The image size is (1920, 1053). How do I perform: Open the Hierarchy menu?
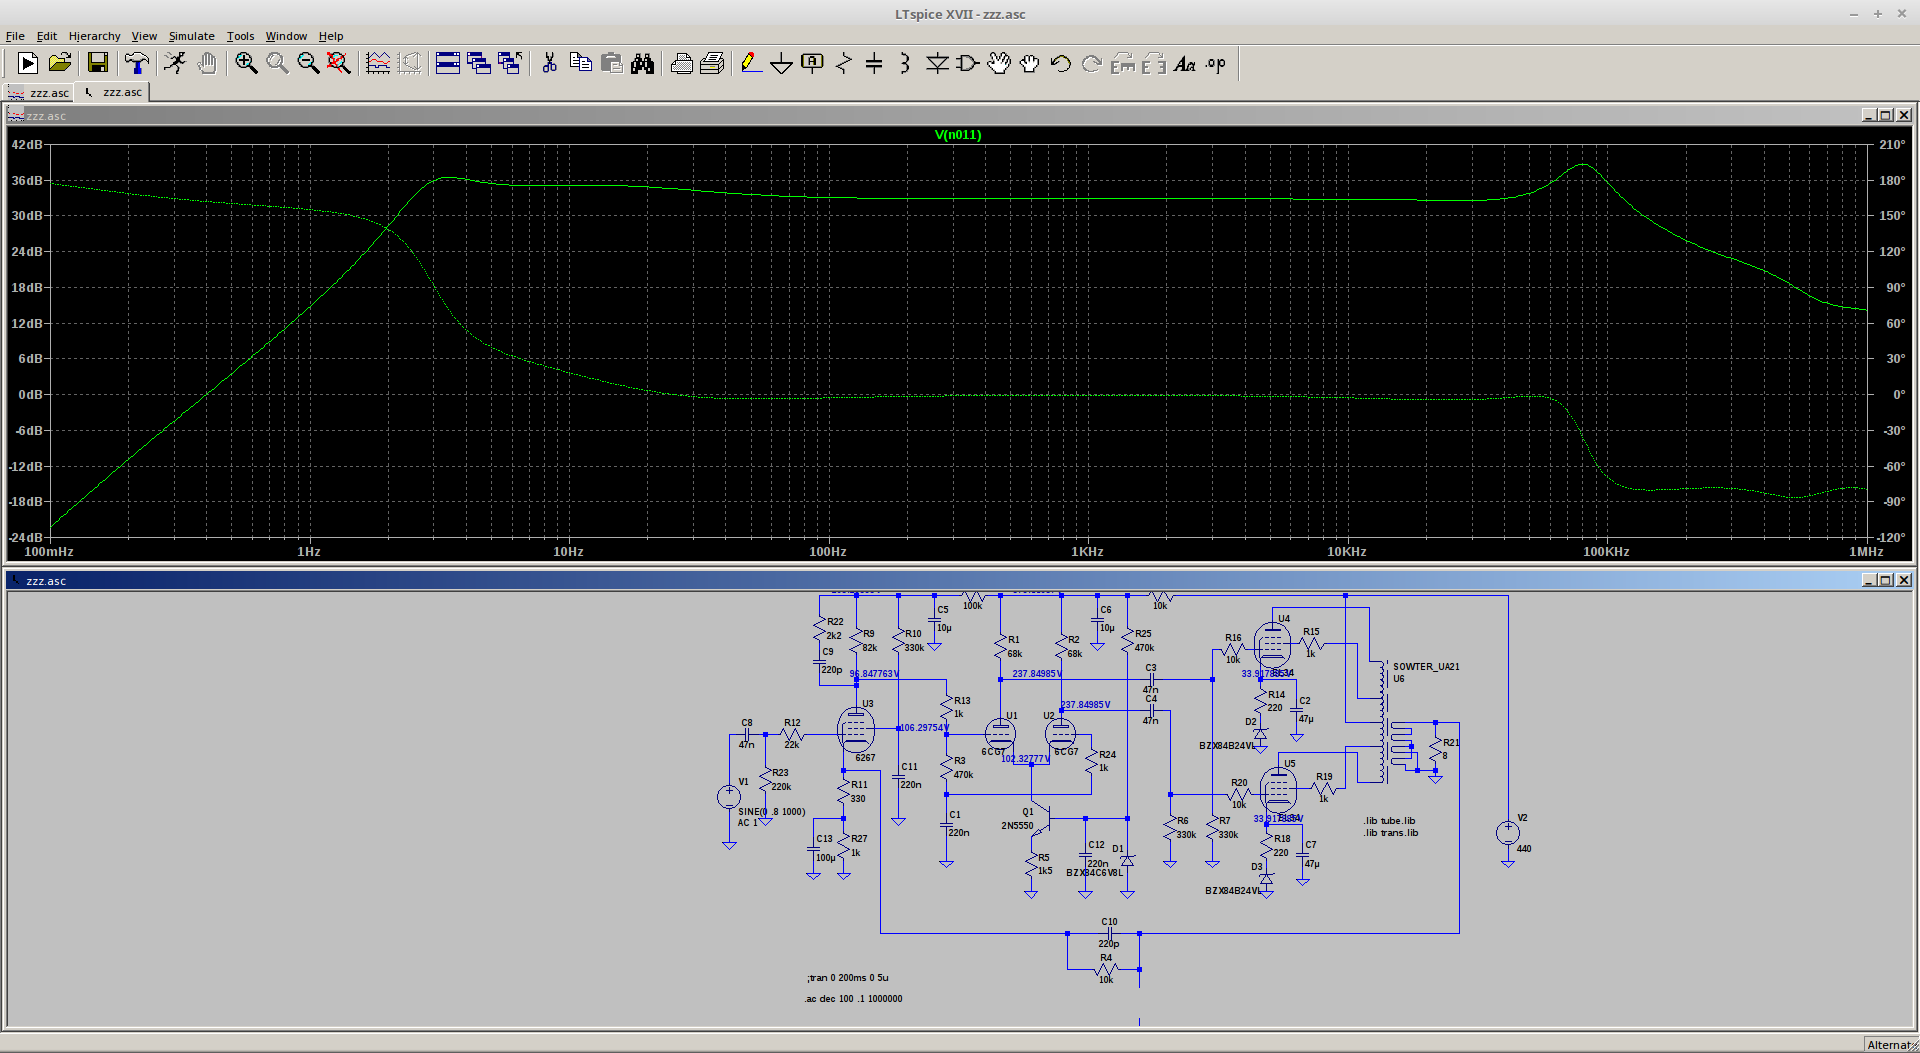click(x=94, y=36)
